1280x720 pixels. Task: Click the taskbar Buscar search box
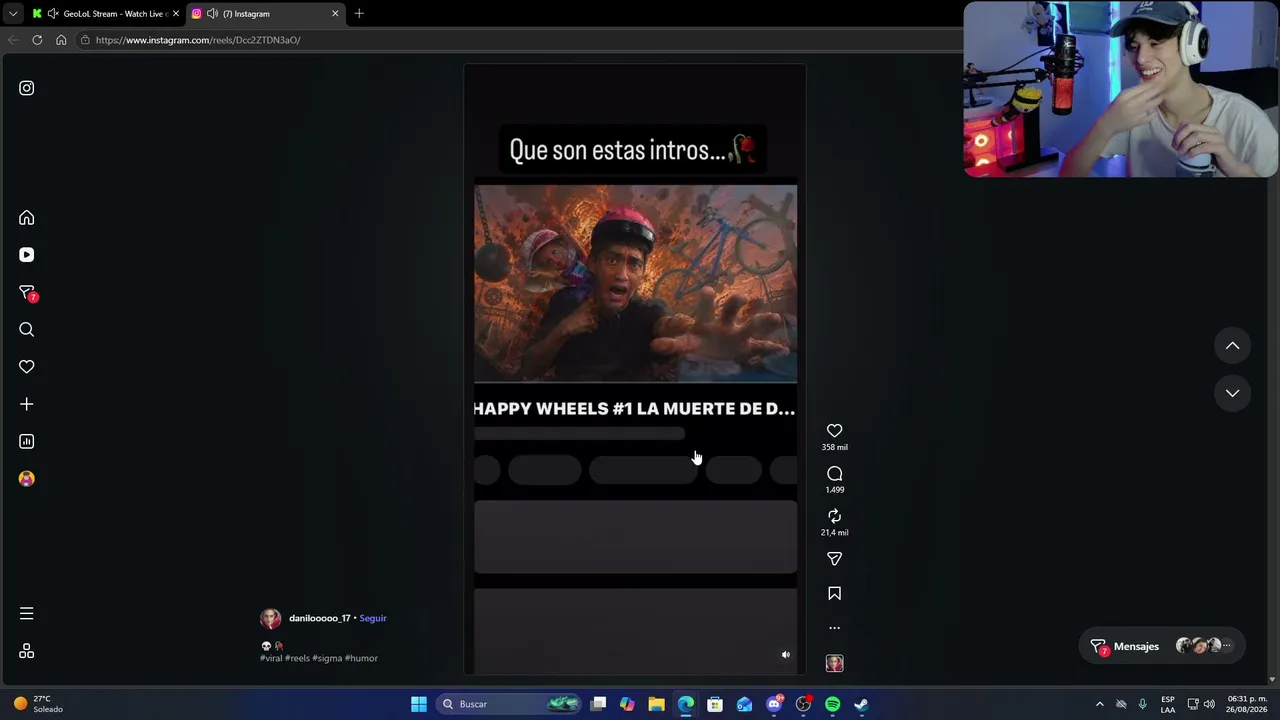[x=510, y=704]
